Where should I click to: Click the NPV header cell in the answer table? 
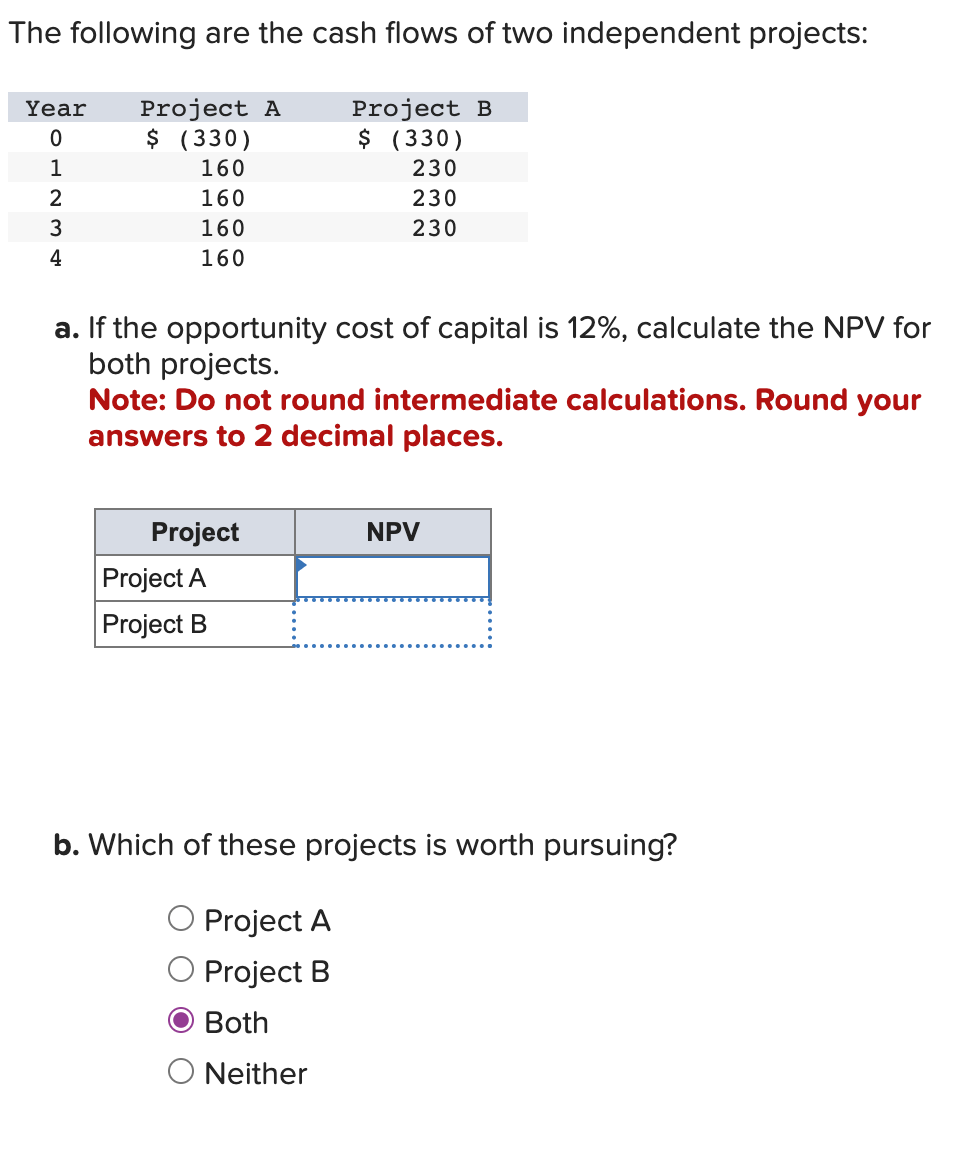coord(392,532)
